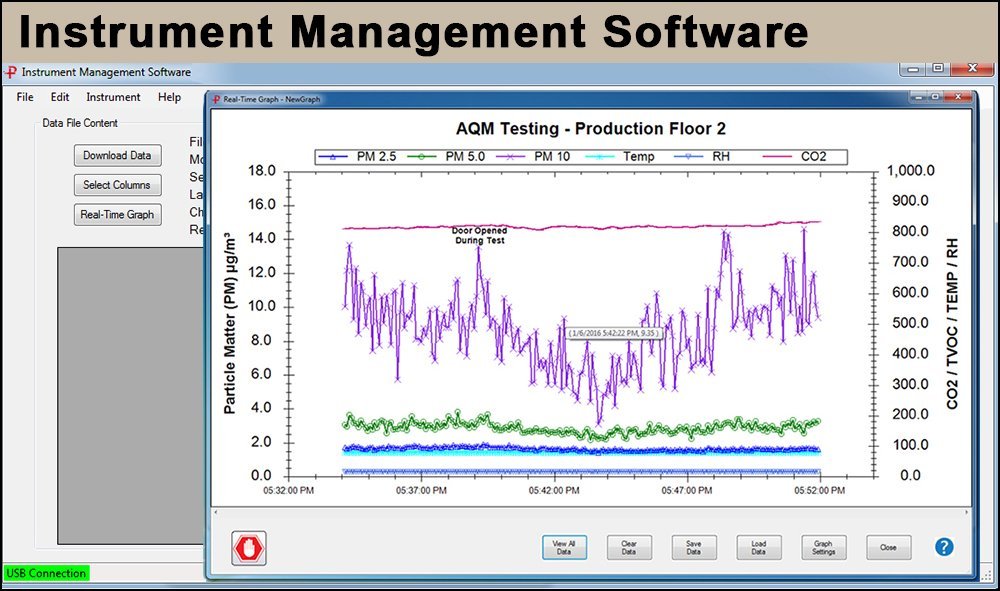The height and width of the screenshot is (591, 1000).
Task: Click the Real-Time Graph window title icon
Action: pyautogui.click(x=215, y=99)
